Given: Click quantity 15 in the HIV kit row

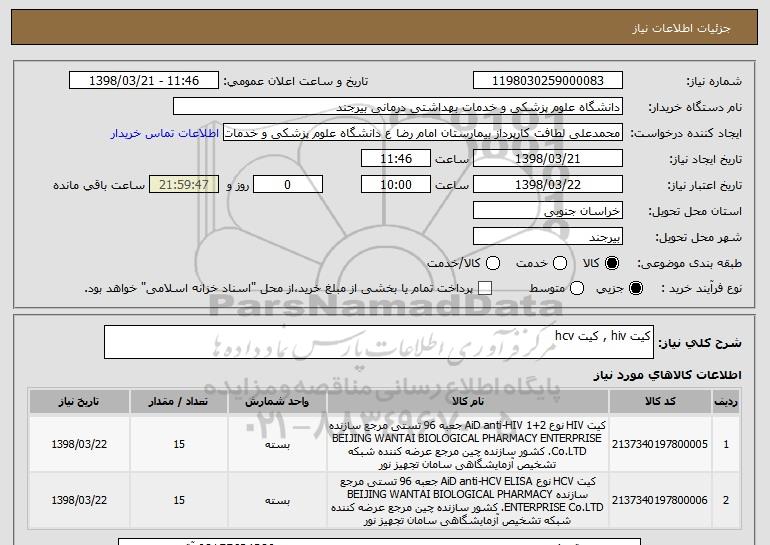Looking at the screenshot, I should click(179, 444).
